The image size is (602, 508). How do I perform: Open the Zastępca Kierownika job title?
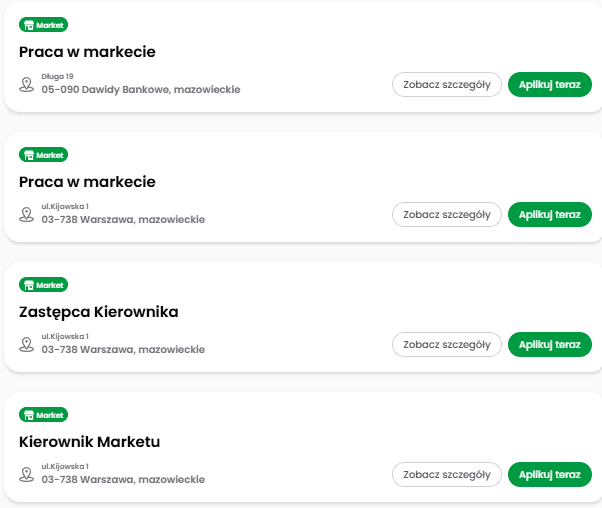tap(99, 312)
